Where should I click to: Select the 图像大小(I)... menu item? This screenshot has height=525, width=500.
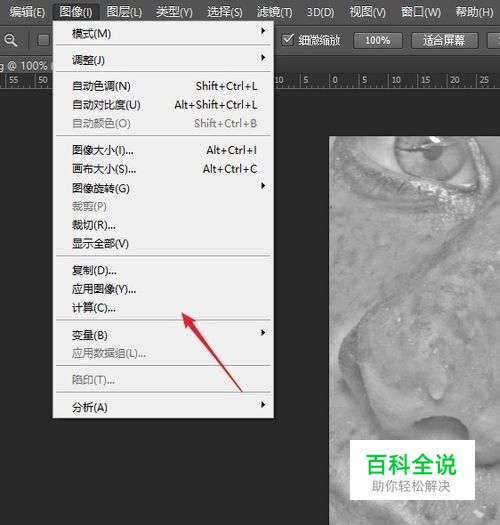pyautogui.click(x=163, y=150)
